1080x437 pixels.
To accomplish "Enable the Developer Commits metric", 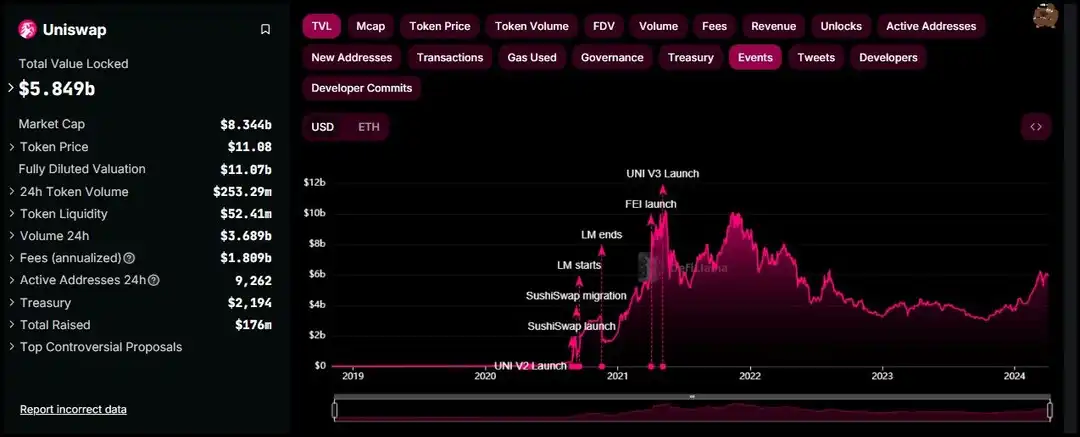I will coord(362,88).
